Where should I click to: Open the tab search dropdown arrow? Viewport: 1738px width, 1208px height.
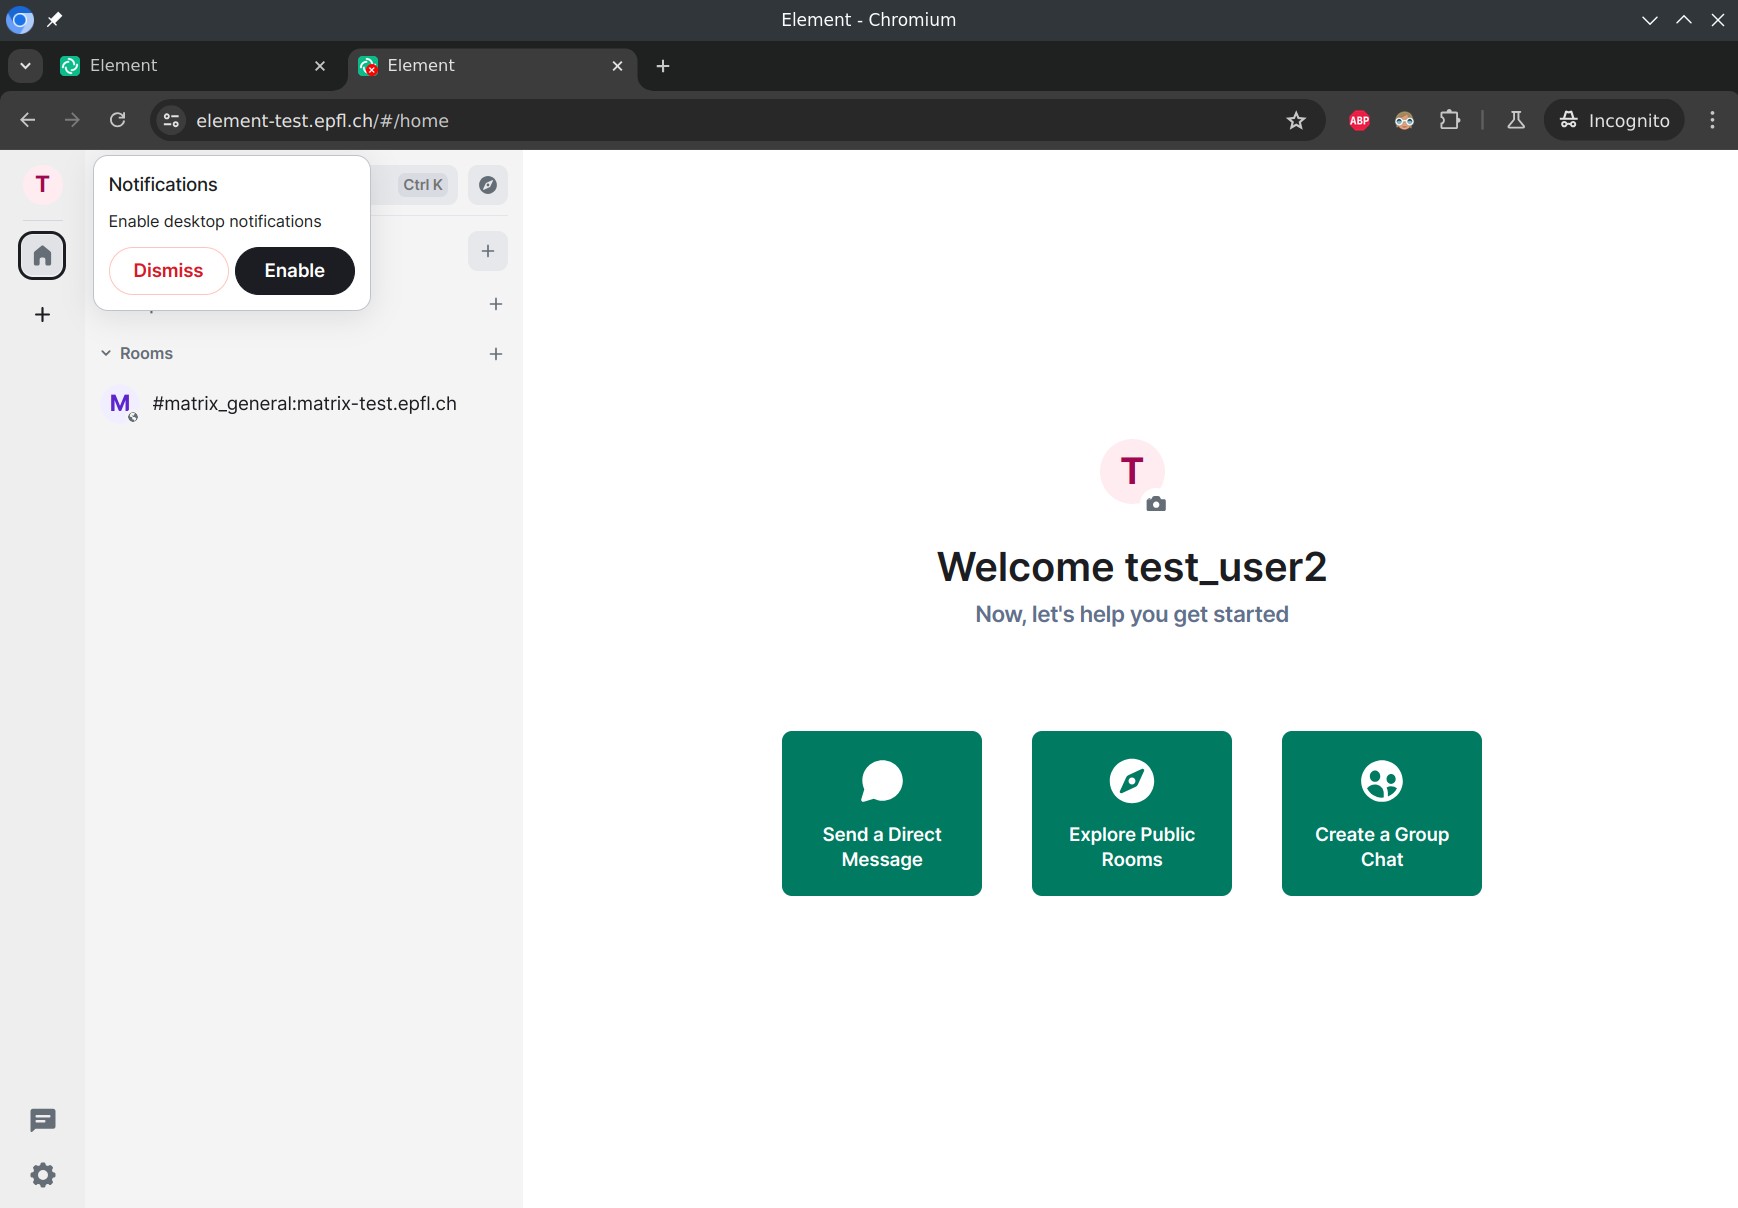[25, 66]
